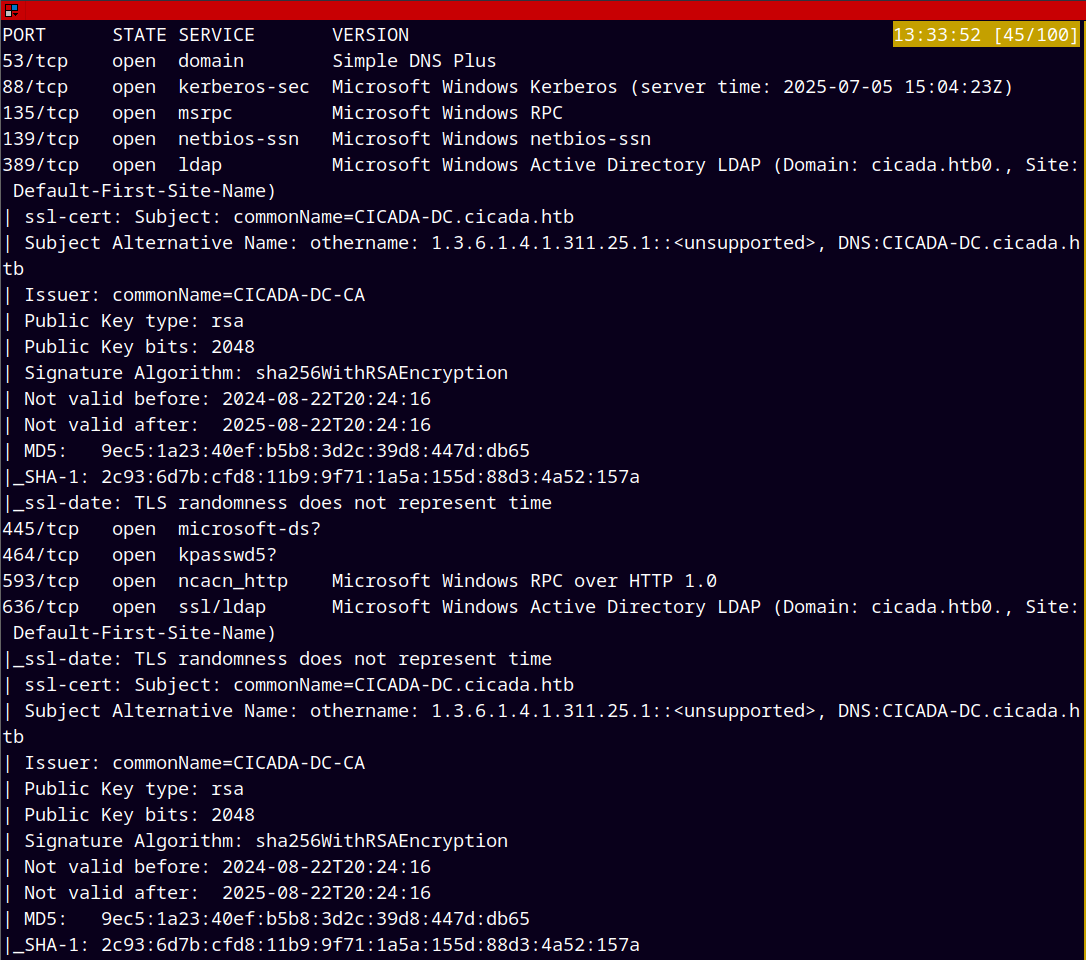1086x960 pixels.
Task: Select the timestamp 13:33:52 [45/100] indicator
Action: click(986, 35)
